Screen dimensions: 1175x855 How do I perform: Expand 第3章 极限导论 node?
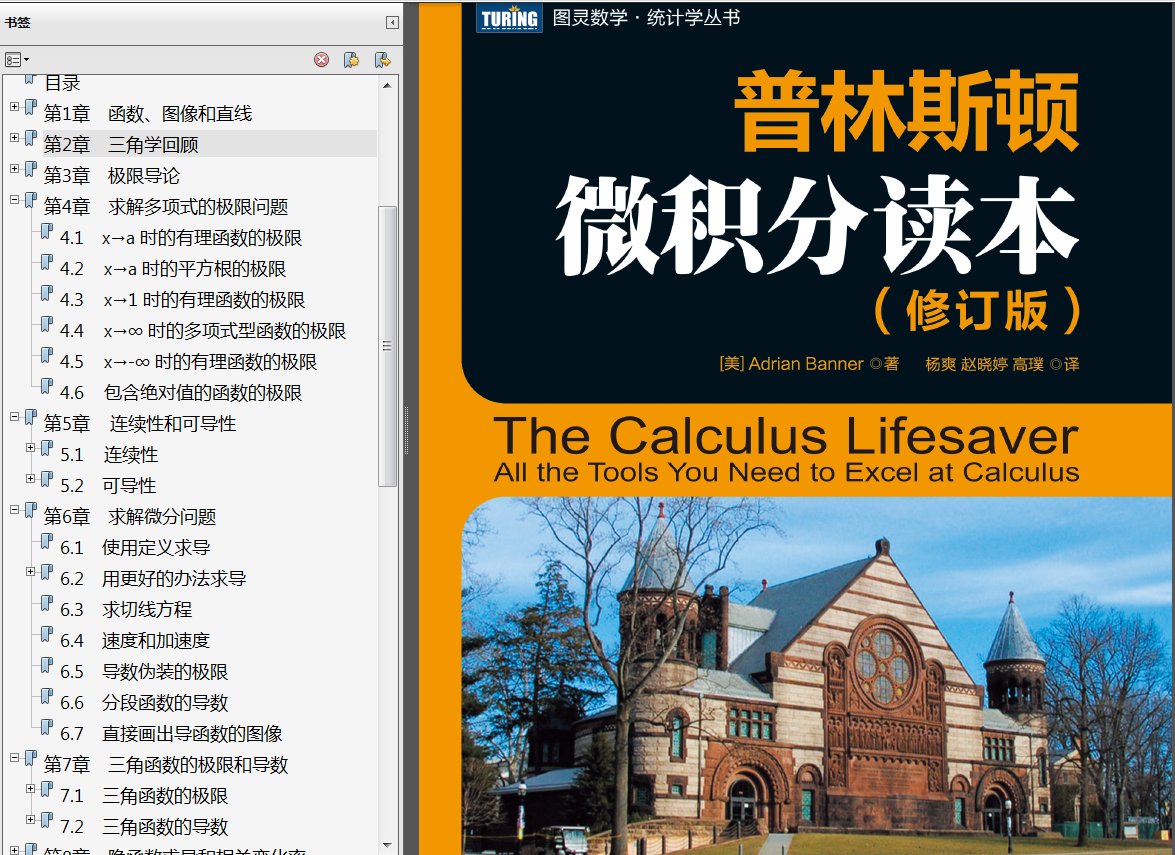pyautogui.click(x=14, y=169)
